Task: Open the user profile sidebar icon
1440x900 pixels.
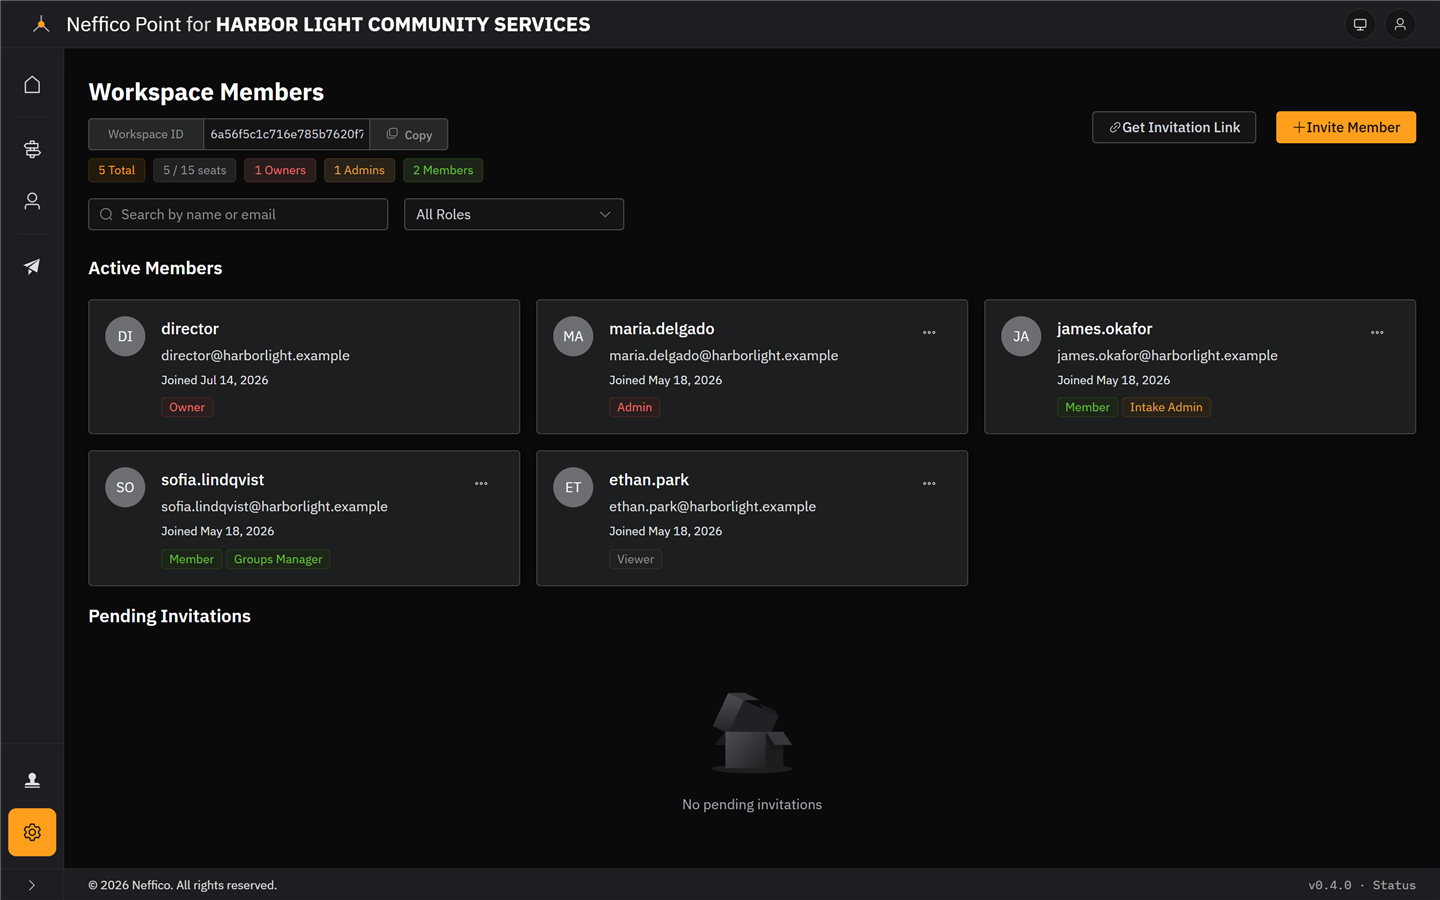Action: 32,201
